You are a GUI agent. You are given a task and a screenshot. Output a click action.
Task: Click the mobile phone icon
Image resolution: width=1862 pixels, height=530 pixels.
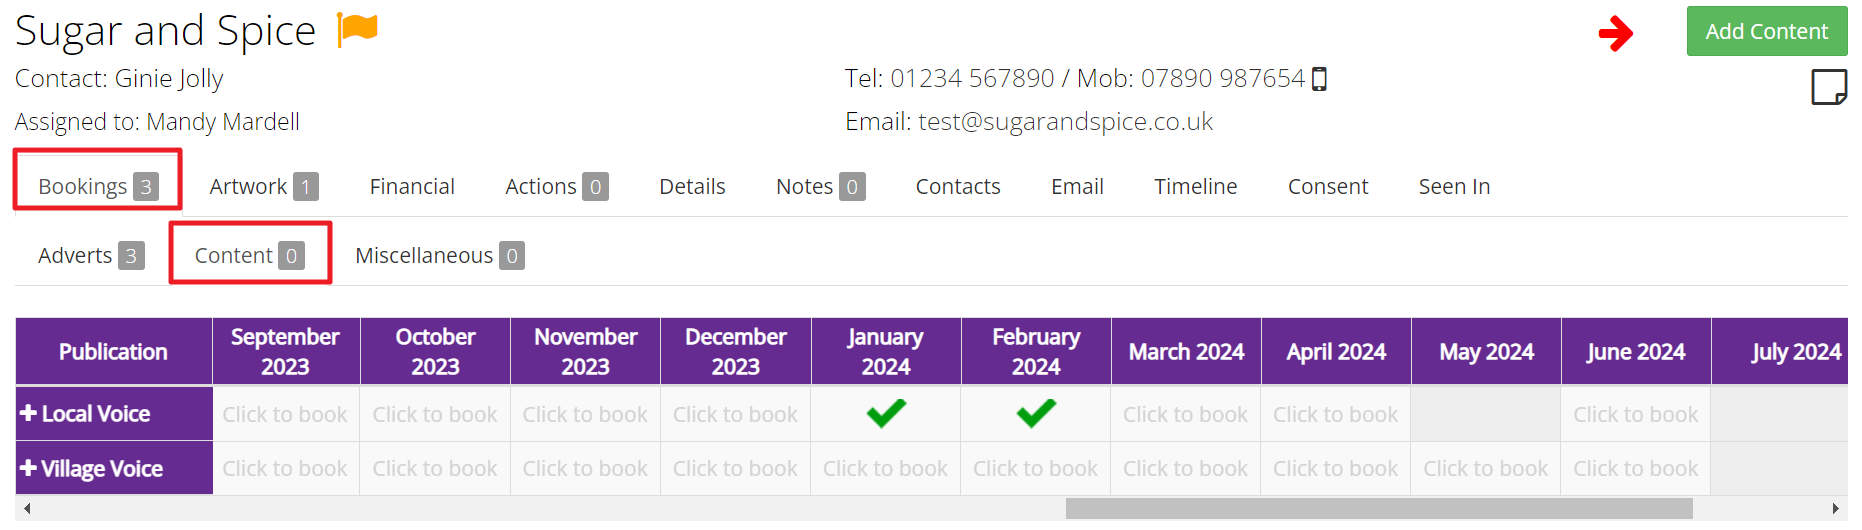click(x=1319, y=79)
